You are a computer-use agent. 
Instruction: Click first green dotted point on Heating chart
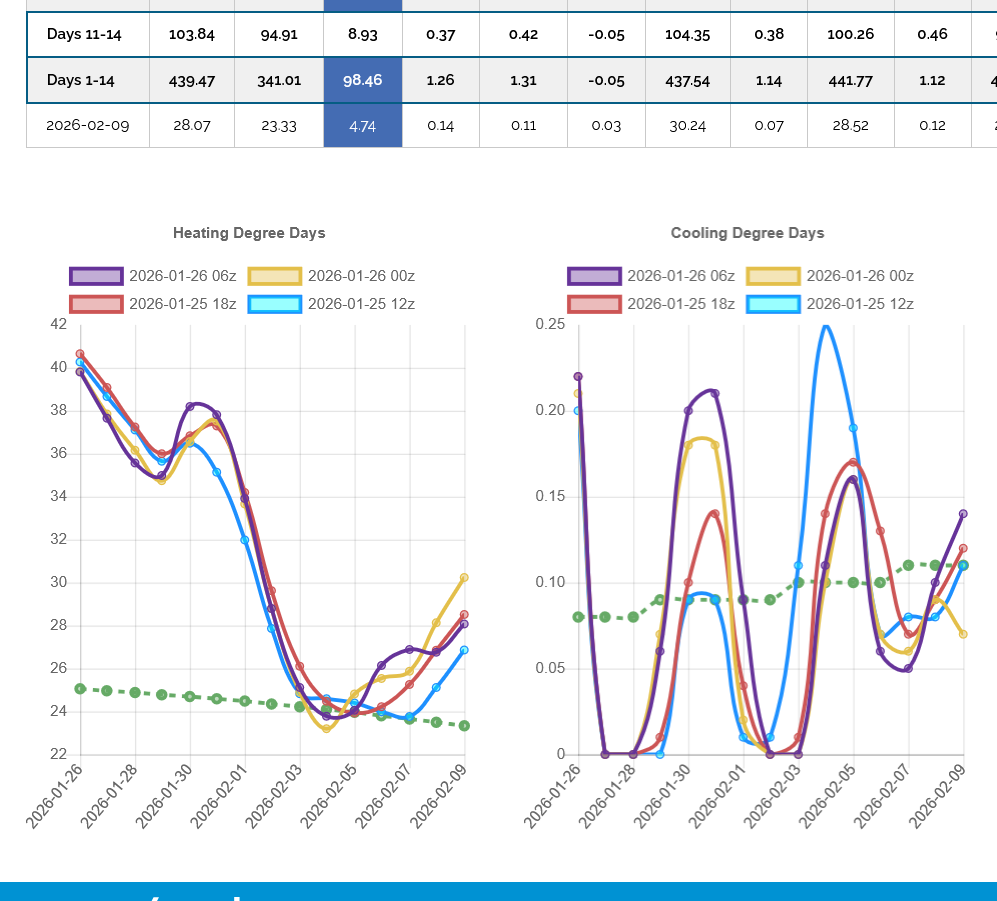pyautogui.click(x=80, y=688)
